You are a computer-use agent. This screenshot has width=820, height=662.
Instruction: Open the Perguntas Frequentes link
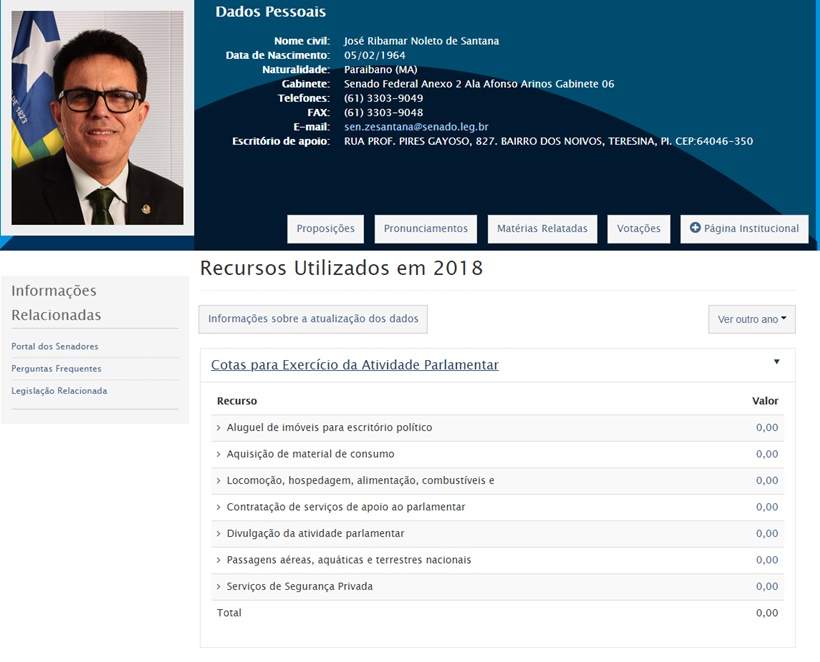56,369
